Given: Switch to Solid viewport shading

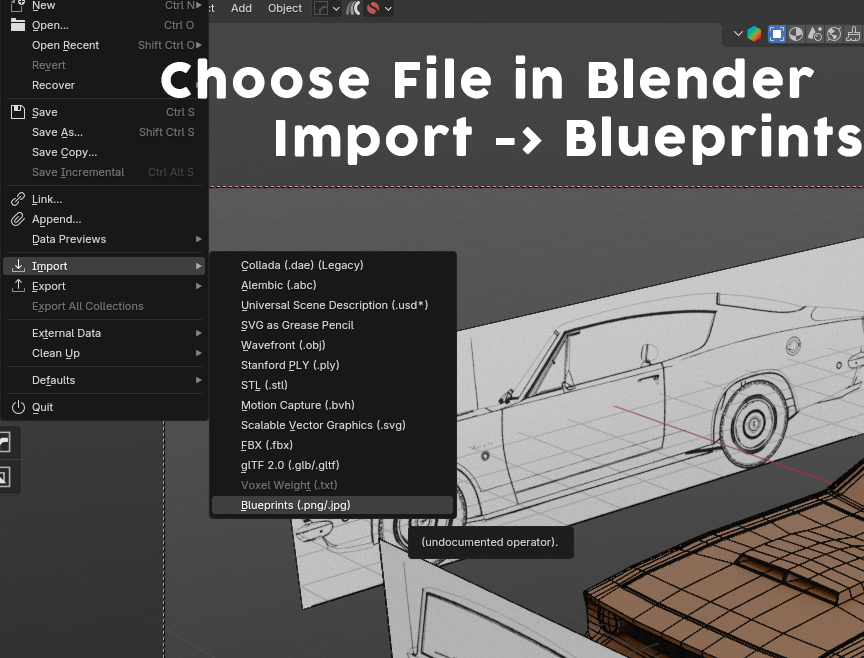Looking at the screenshot, I should tap(796, 34).
